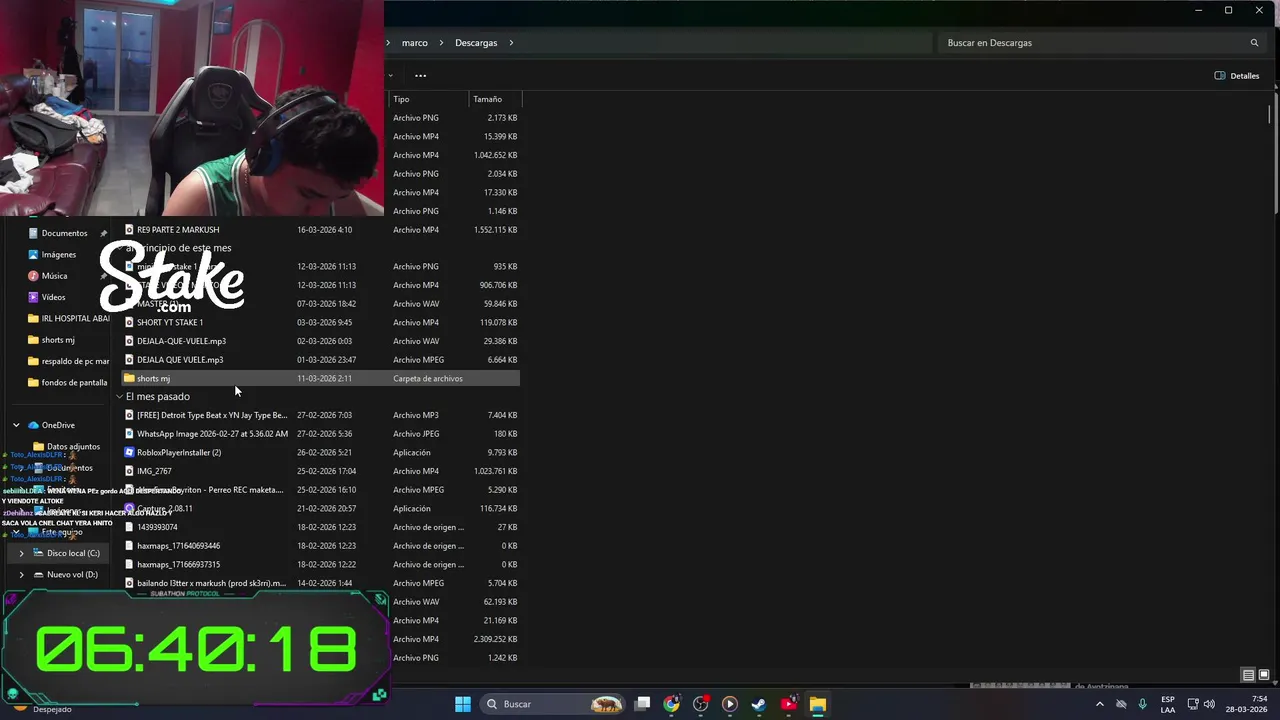The width and height of the screenshot is (1280, 720).
Task: Open Task View from the taskbar
Action: pos(643,704)
